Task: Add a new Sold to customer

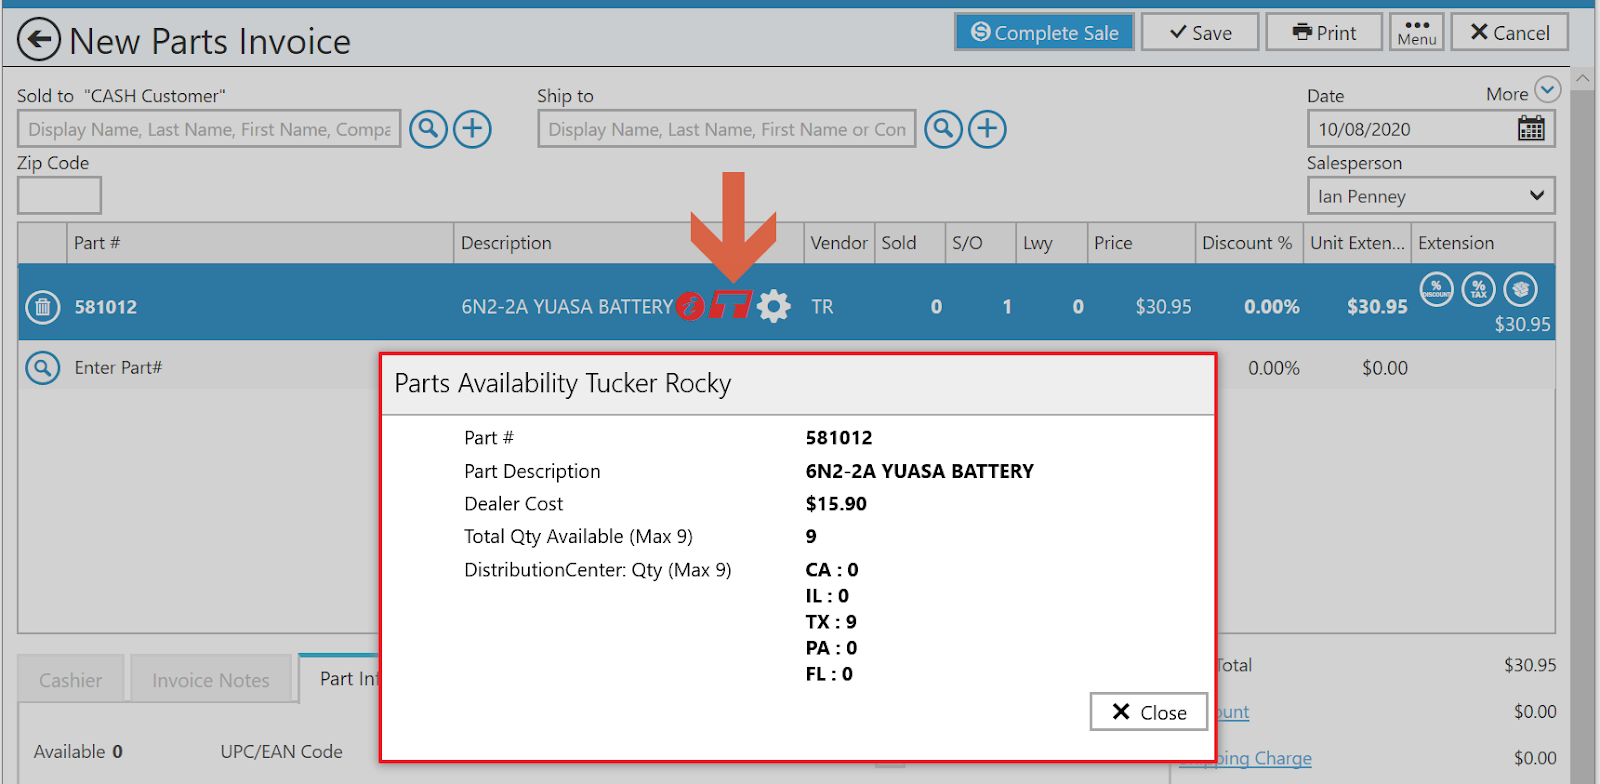Action: click(473, 129)
